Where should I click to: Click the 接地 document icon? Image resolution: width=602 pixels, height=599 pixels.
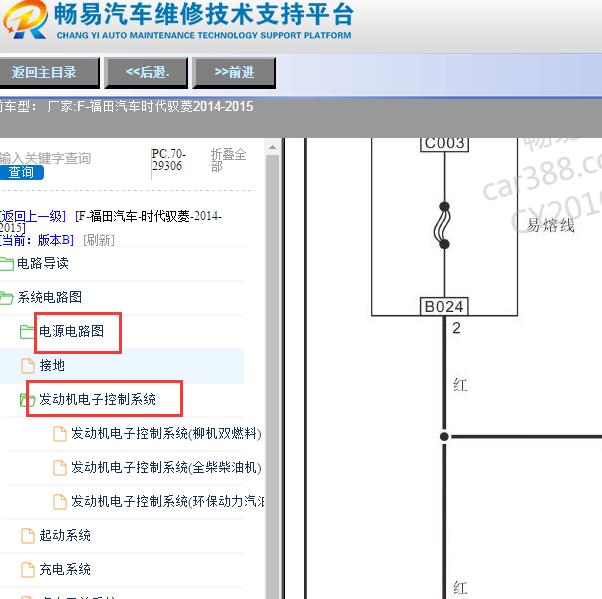(28, 366)
